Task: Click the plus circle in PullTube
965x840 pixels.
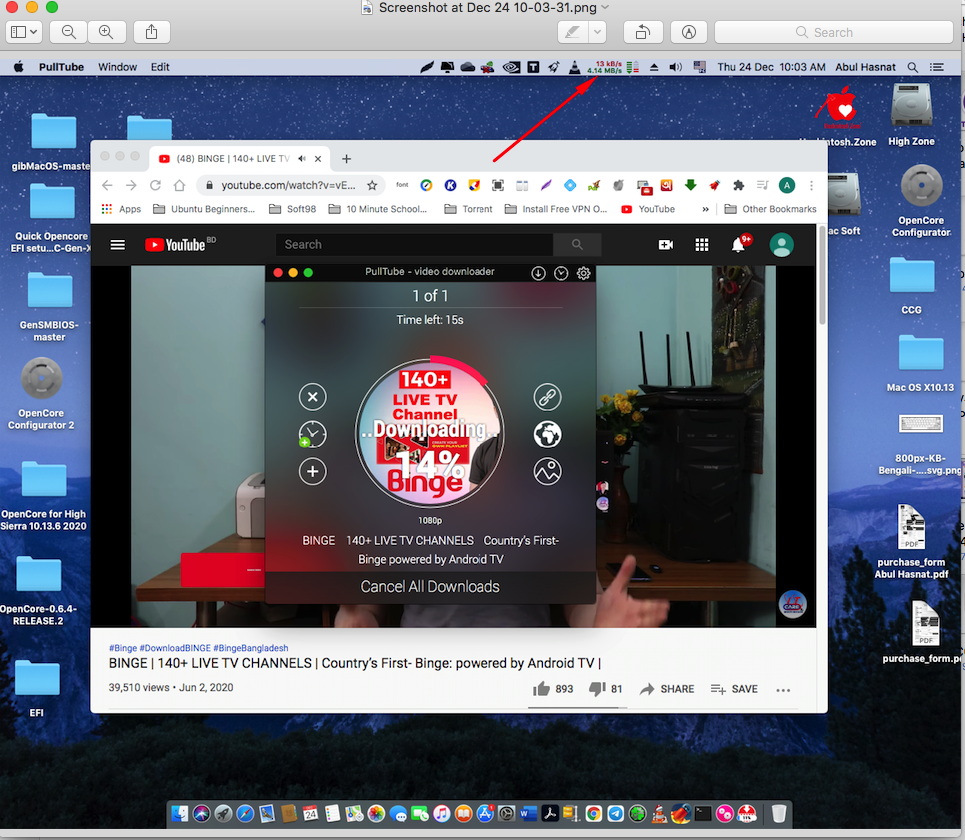Action: click(x=313, y=471)
